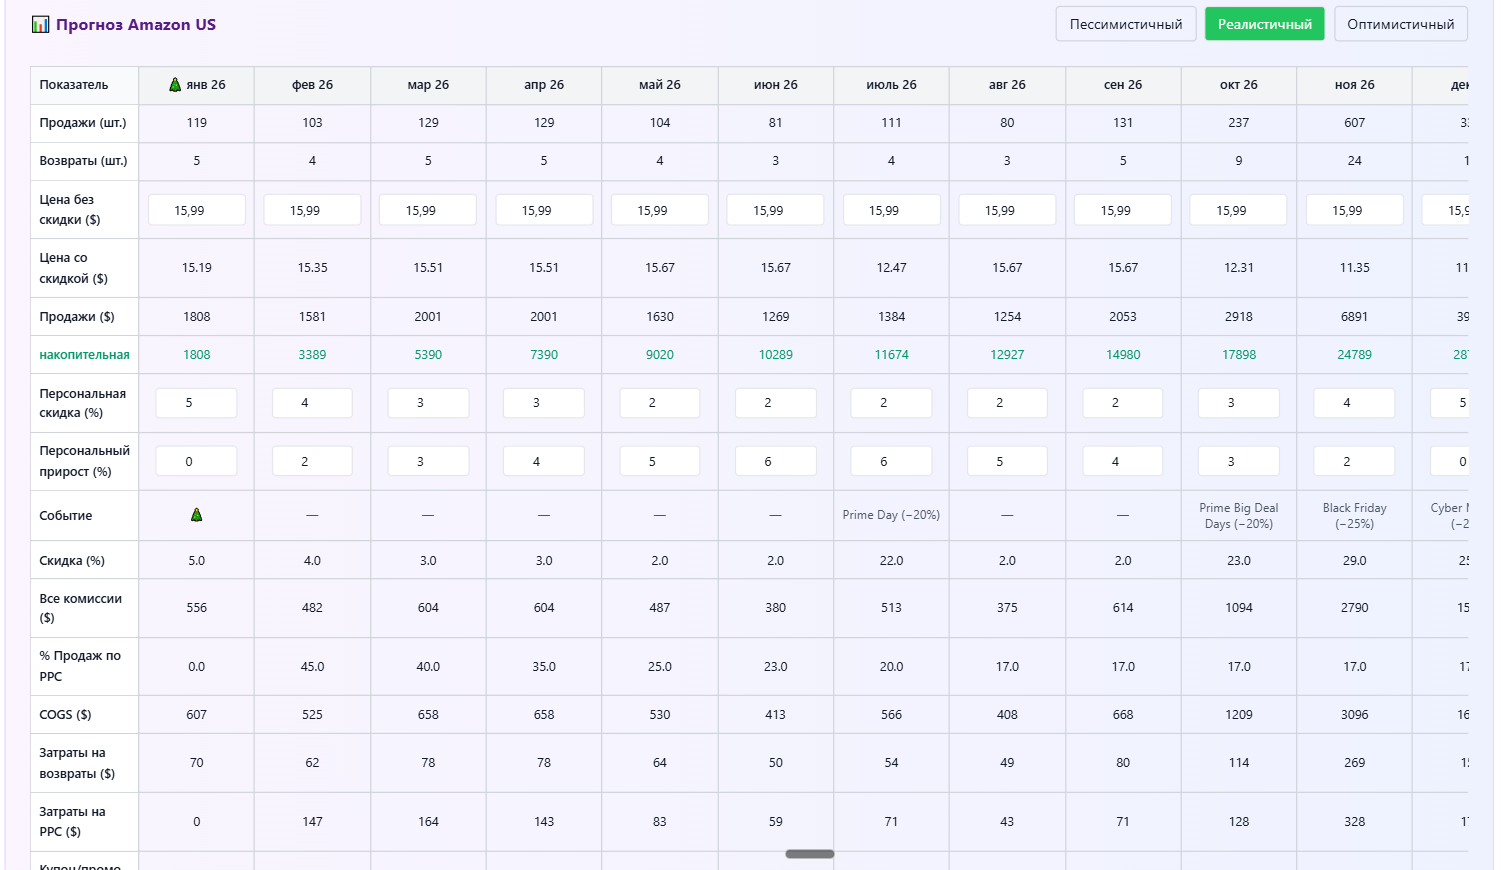Click the Цена без скидки input for май 26

click(x=659, y=210)
